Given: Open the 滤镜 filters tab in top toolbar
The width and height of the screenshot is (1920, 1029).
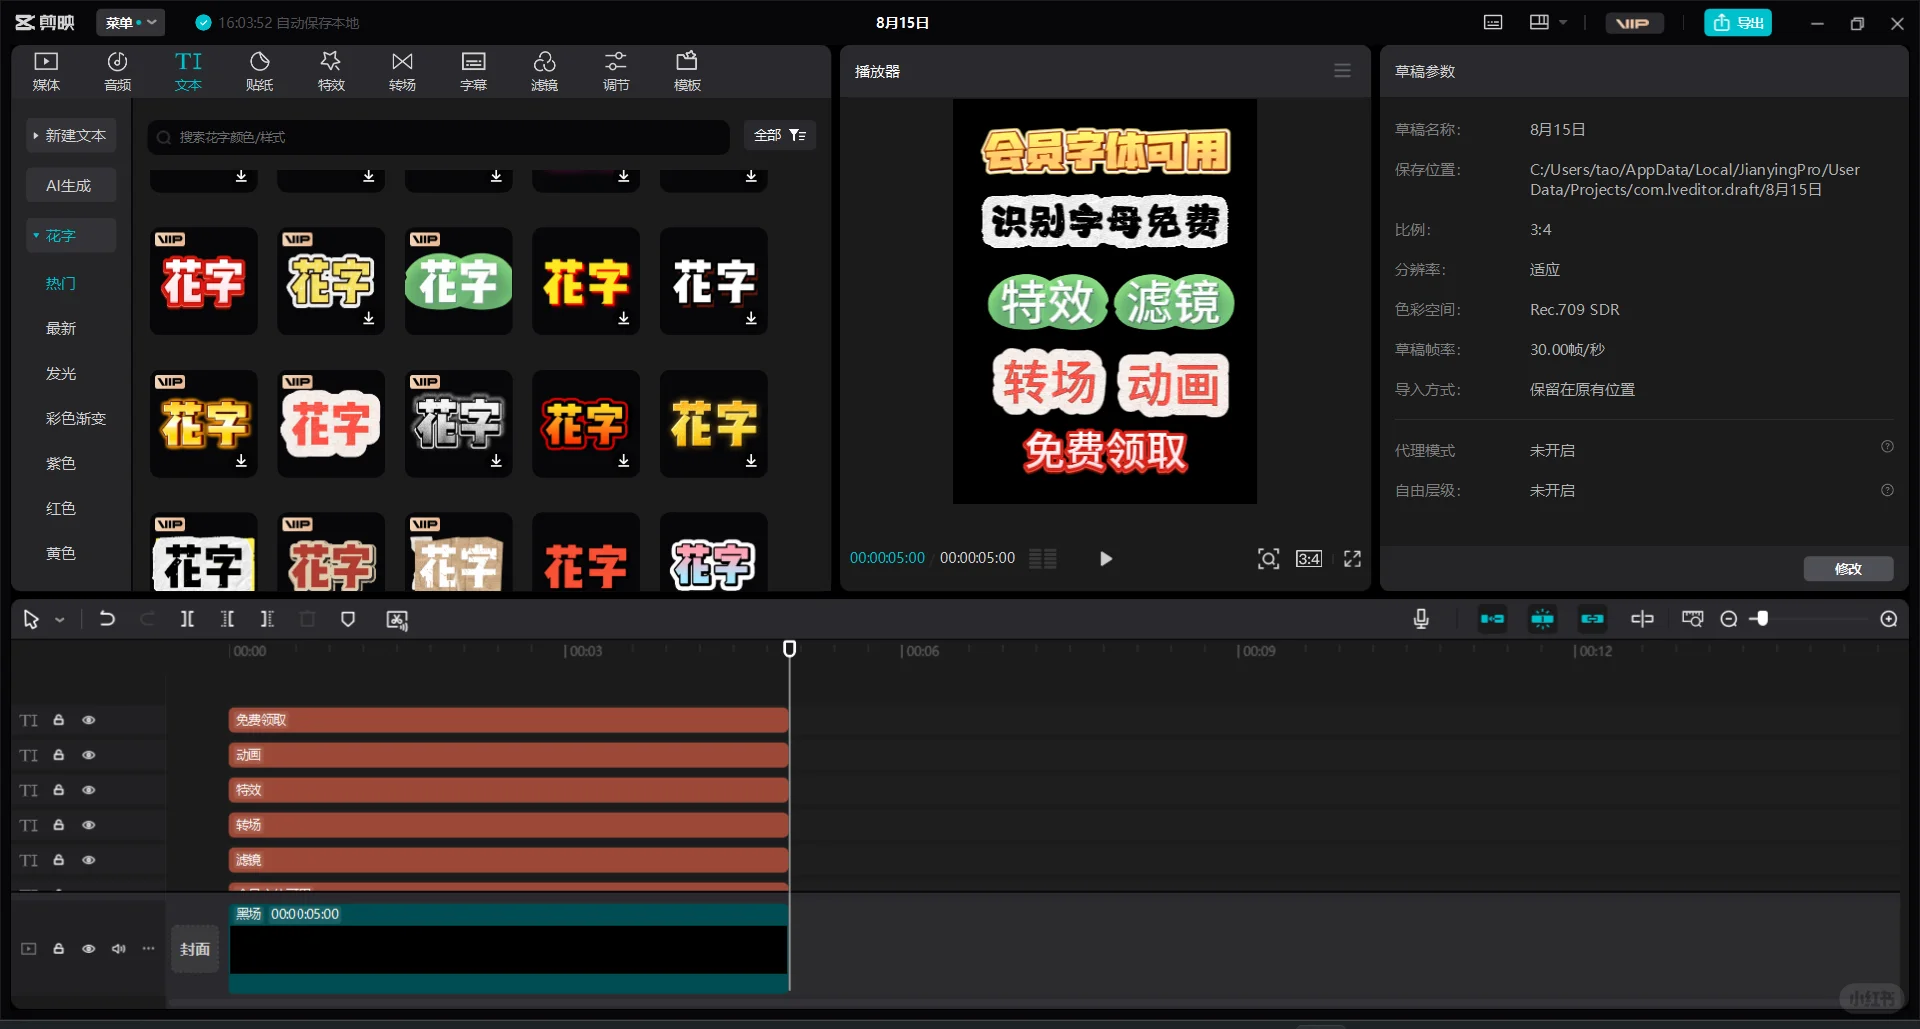Looking at the screenshot, I should [544, 71].
